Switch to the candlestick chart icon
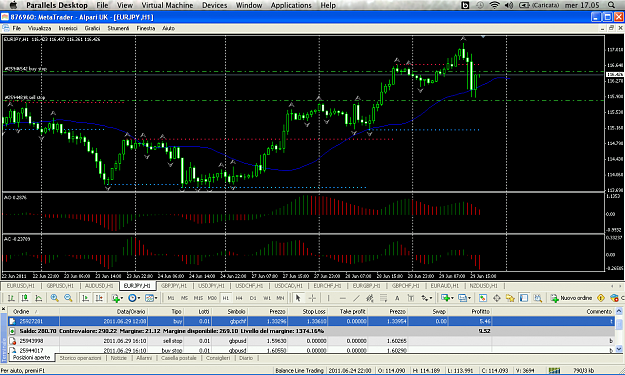This screenshot has width=625, height=375. [25, 298]
